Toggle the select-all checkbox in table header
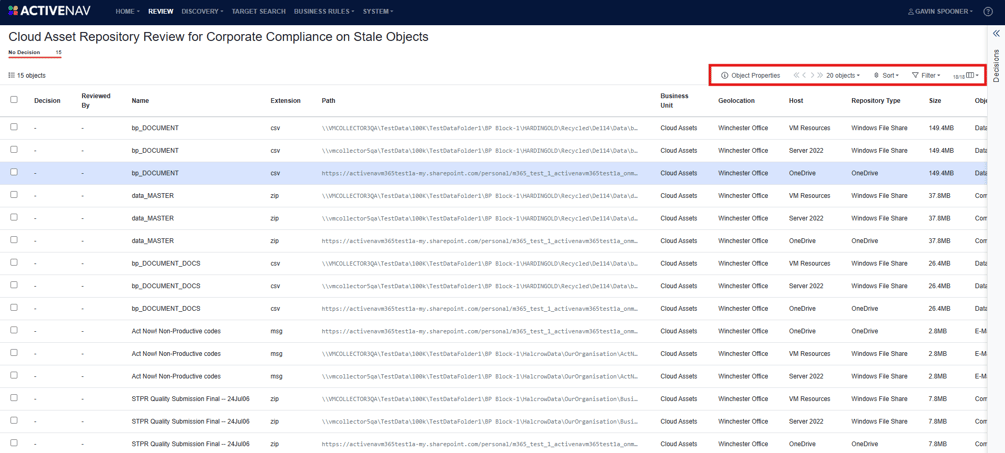This screenshot has height=453, width=1005. [x=14, y=100]
